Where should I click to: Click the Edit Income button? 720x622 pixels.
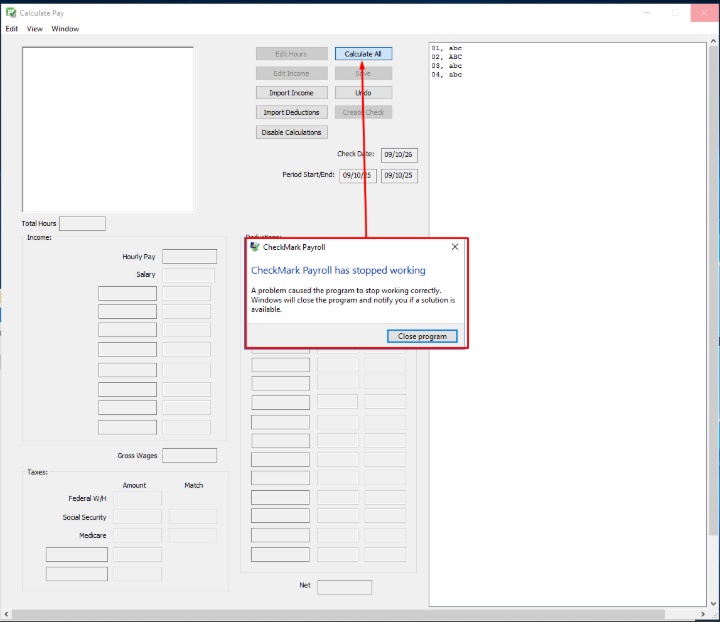292,73
